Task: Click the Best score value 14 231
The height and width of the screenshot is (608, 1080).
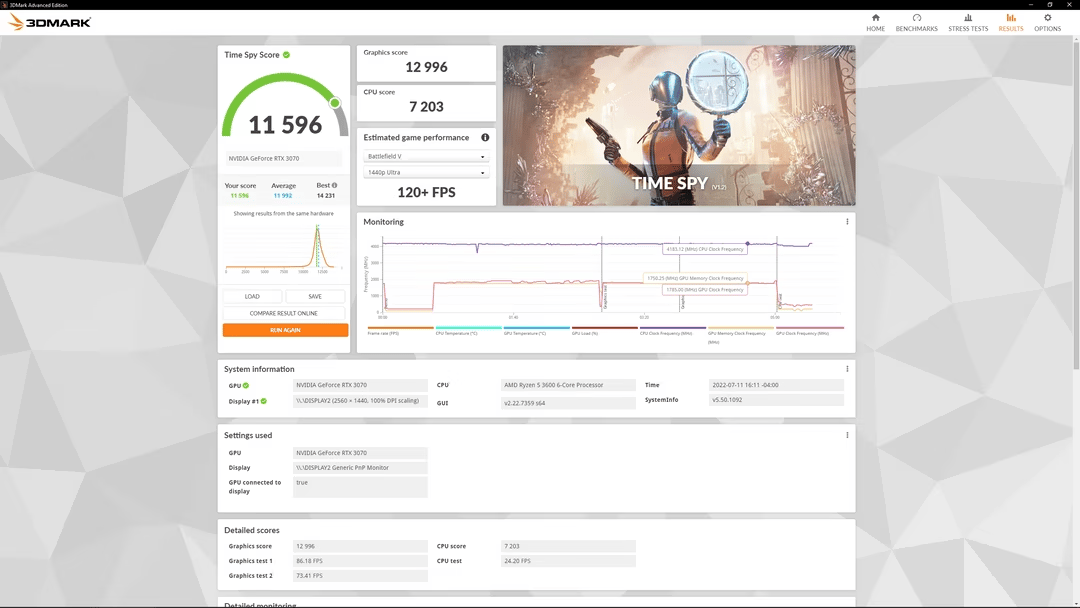Action: 326,196
